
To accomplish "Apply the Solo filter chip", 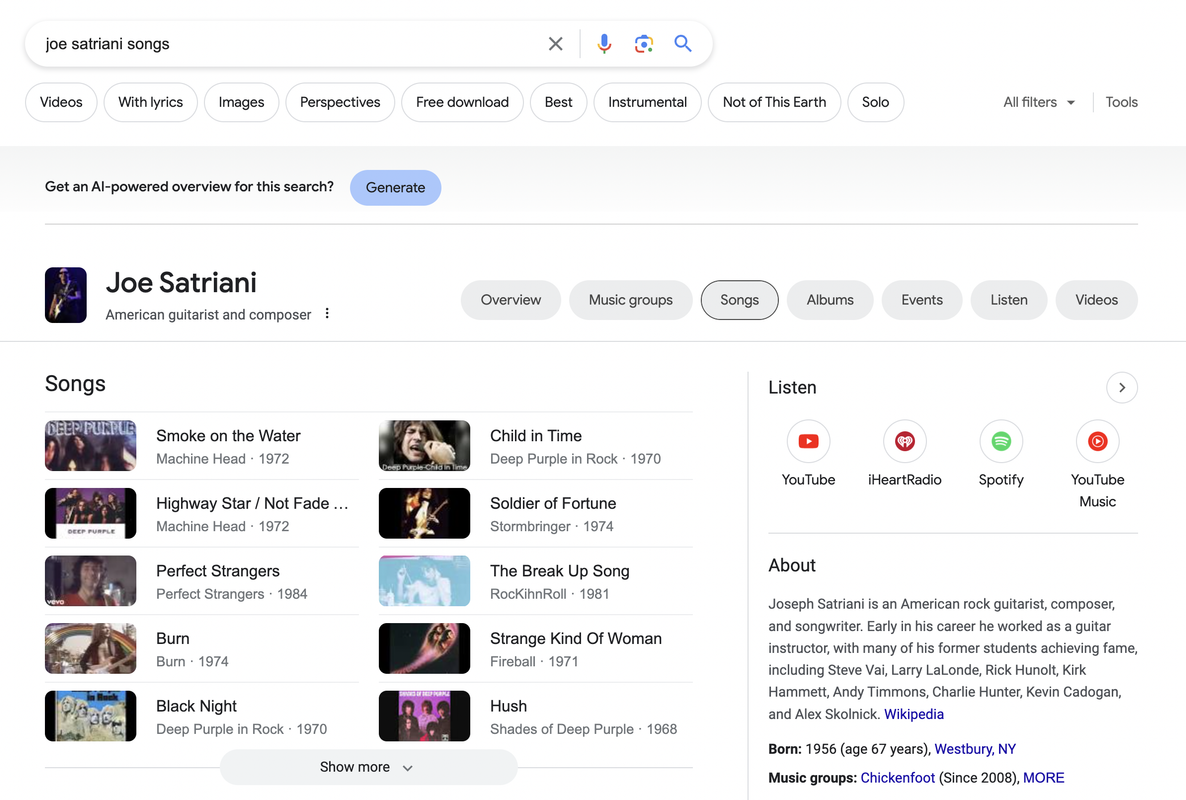I will [x=875, y=102].
